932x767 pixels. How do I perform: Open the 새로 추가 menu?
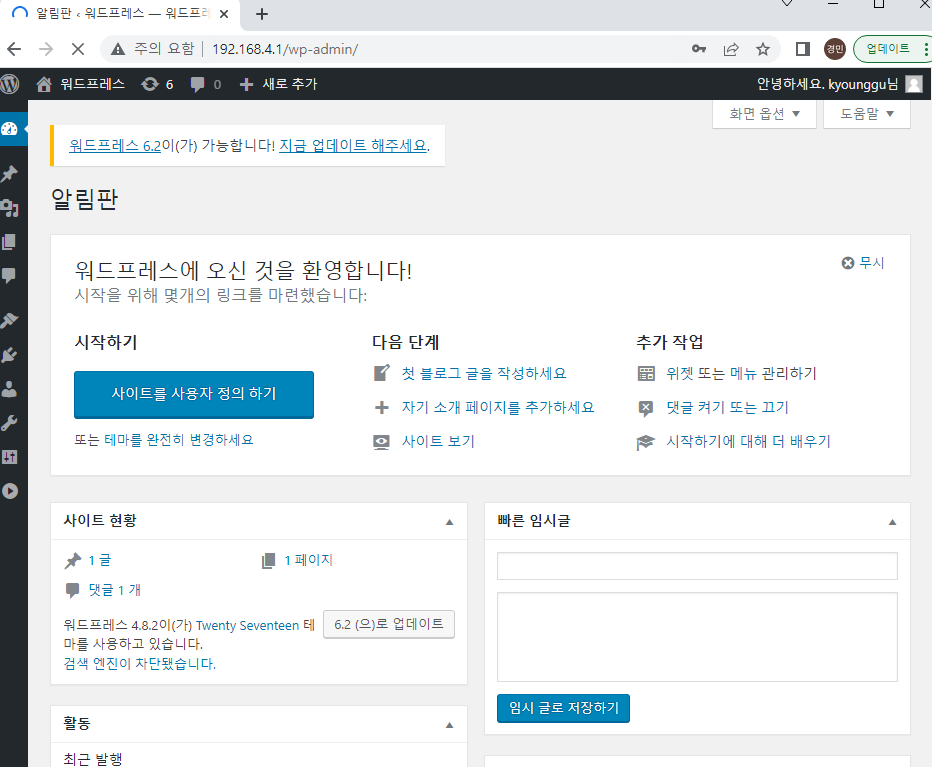point(279,84)
